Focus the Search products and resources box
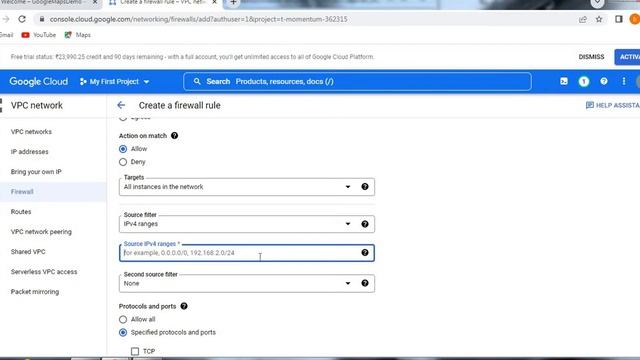640x360 pixels. point(357,82)
